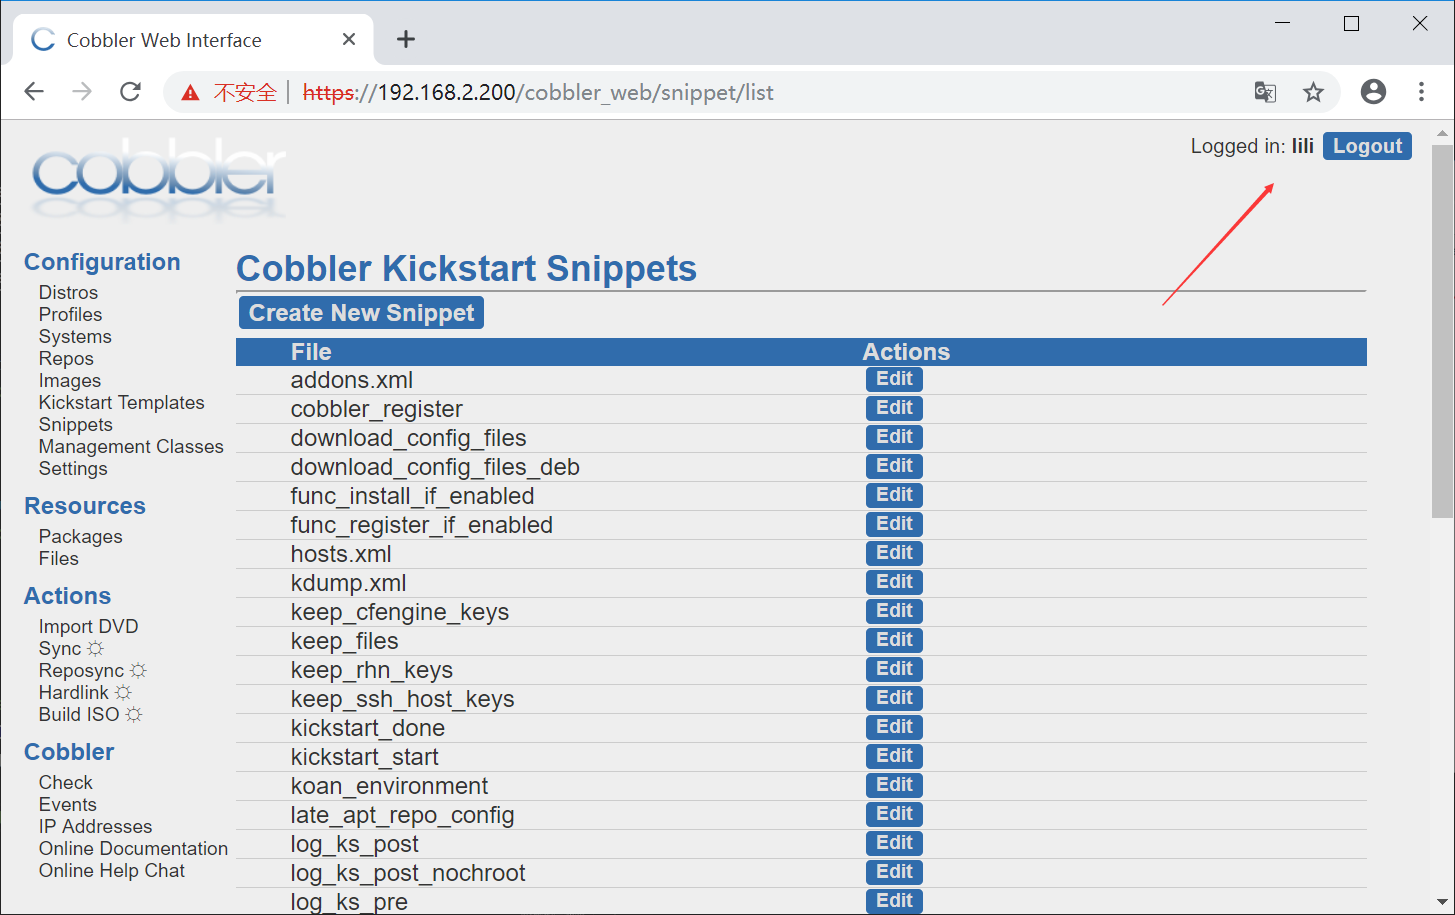Viewport: 1455px width, 915px height.
Task: Click the Cobbler logo image
Action: pyautogui.click(x=159, y=178)
